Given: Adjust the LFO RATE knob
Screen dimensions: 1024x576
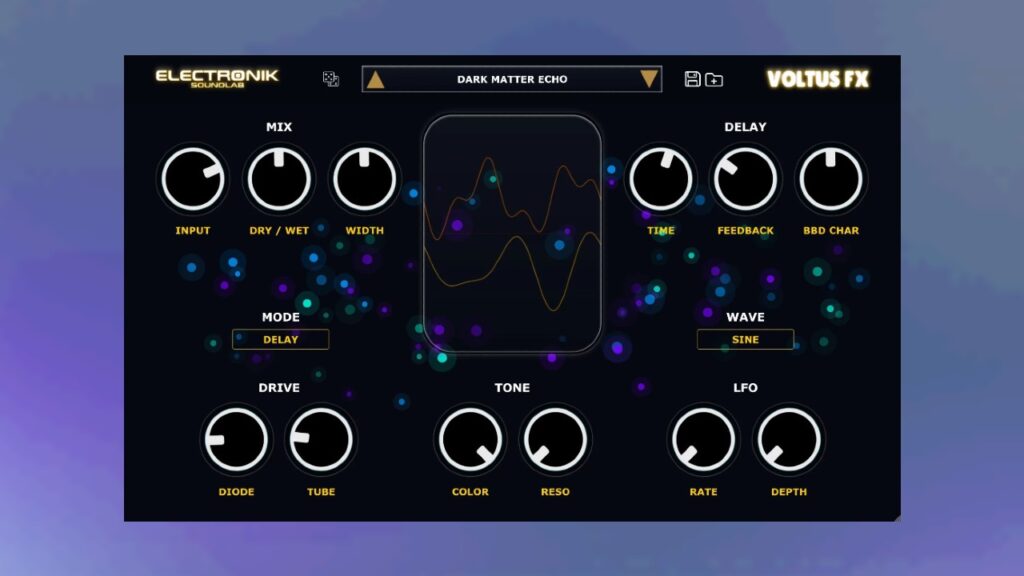Looking at the screenshot, I should (x=703, y=440).
